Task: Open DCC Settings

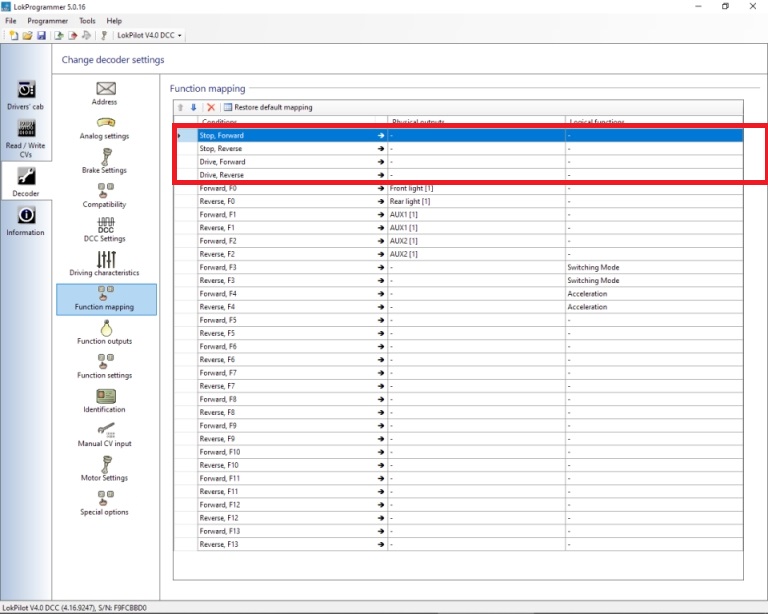Action: point(105,230)
